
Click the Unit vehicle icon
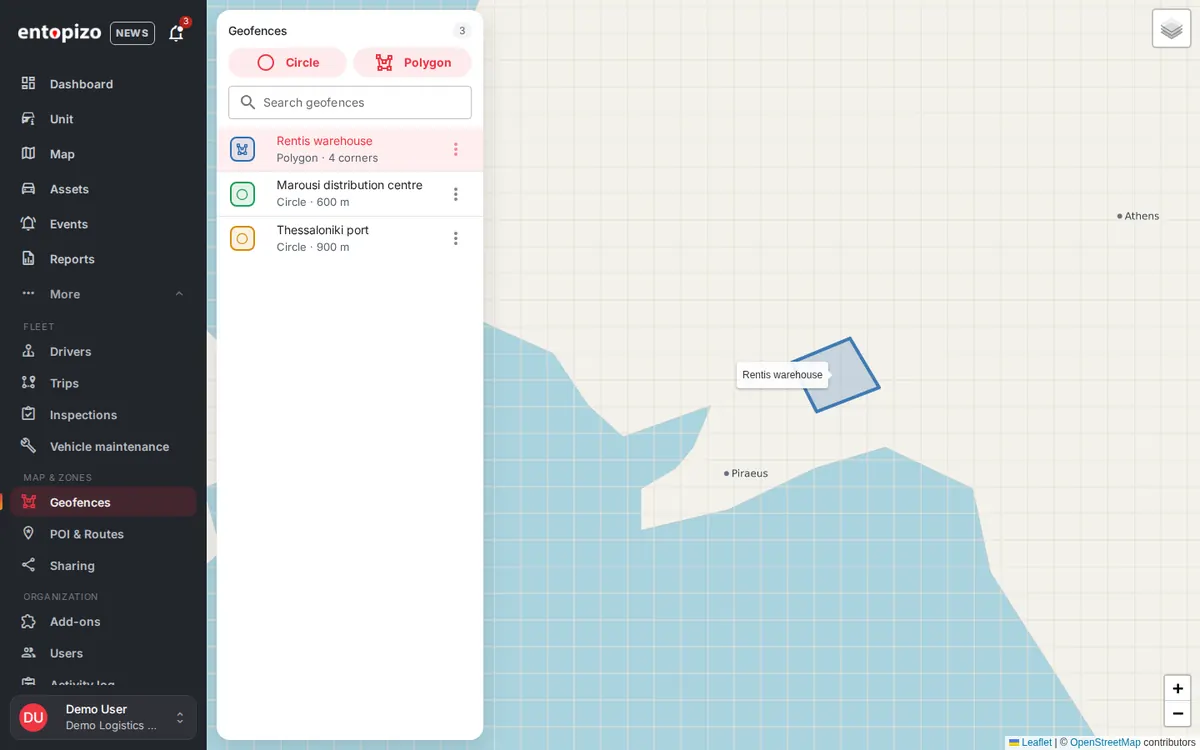click(28, 119)
